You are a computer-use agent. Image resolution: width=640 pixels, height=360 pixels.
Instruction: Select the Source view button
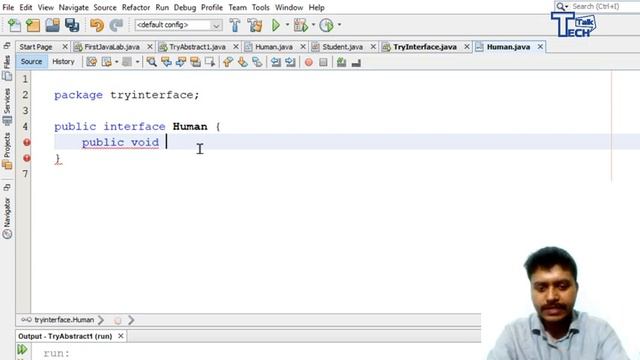pos(31,62)
